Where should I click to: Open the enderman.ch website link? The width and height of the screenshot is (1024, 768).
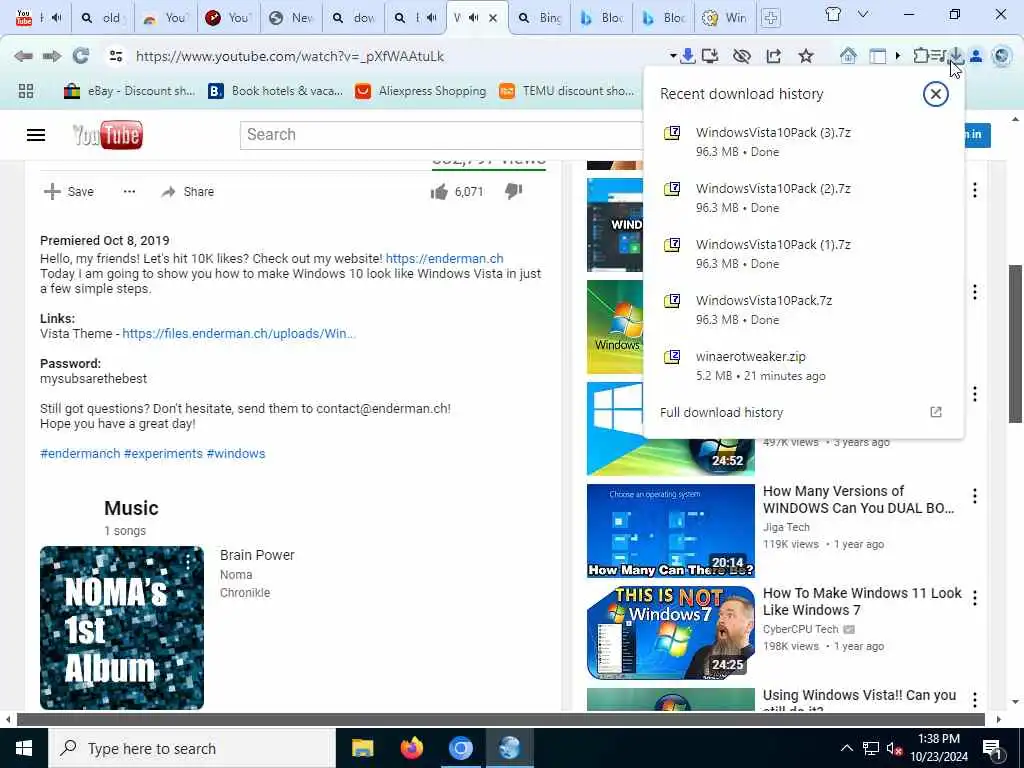[444, 259]
